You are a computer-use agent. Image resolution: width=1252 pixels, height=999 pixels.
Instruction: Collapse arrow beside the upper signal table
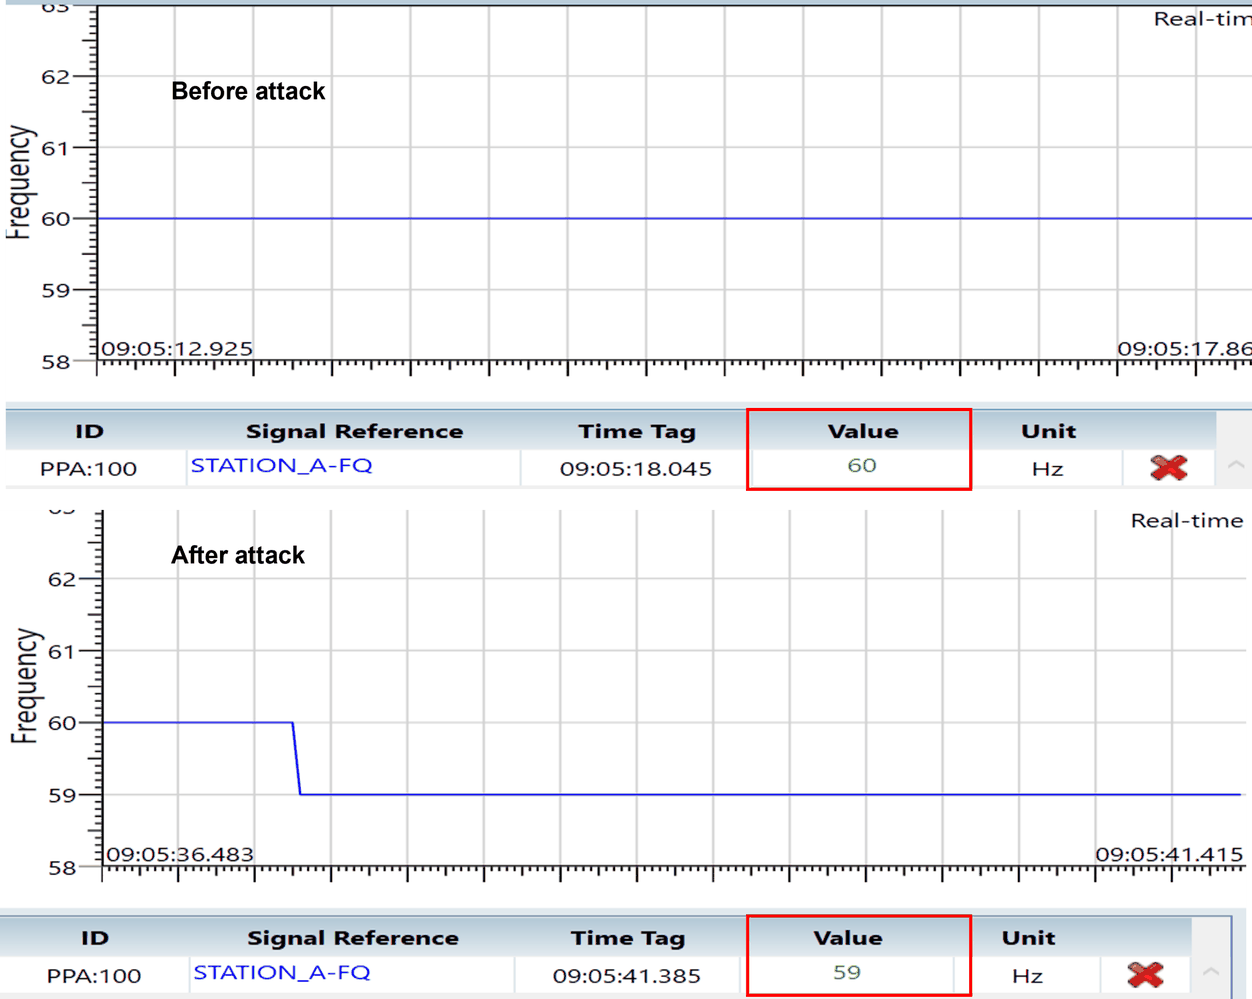[x=1236, y=465]
